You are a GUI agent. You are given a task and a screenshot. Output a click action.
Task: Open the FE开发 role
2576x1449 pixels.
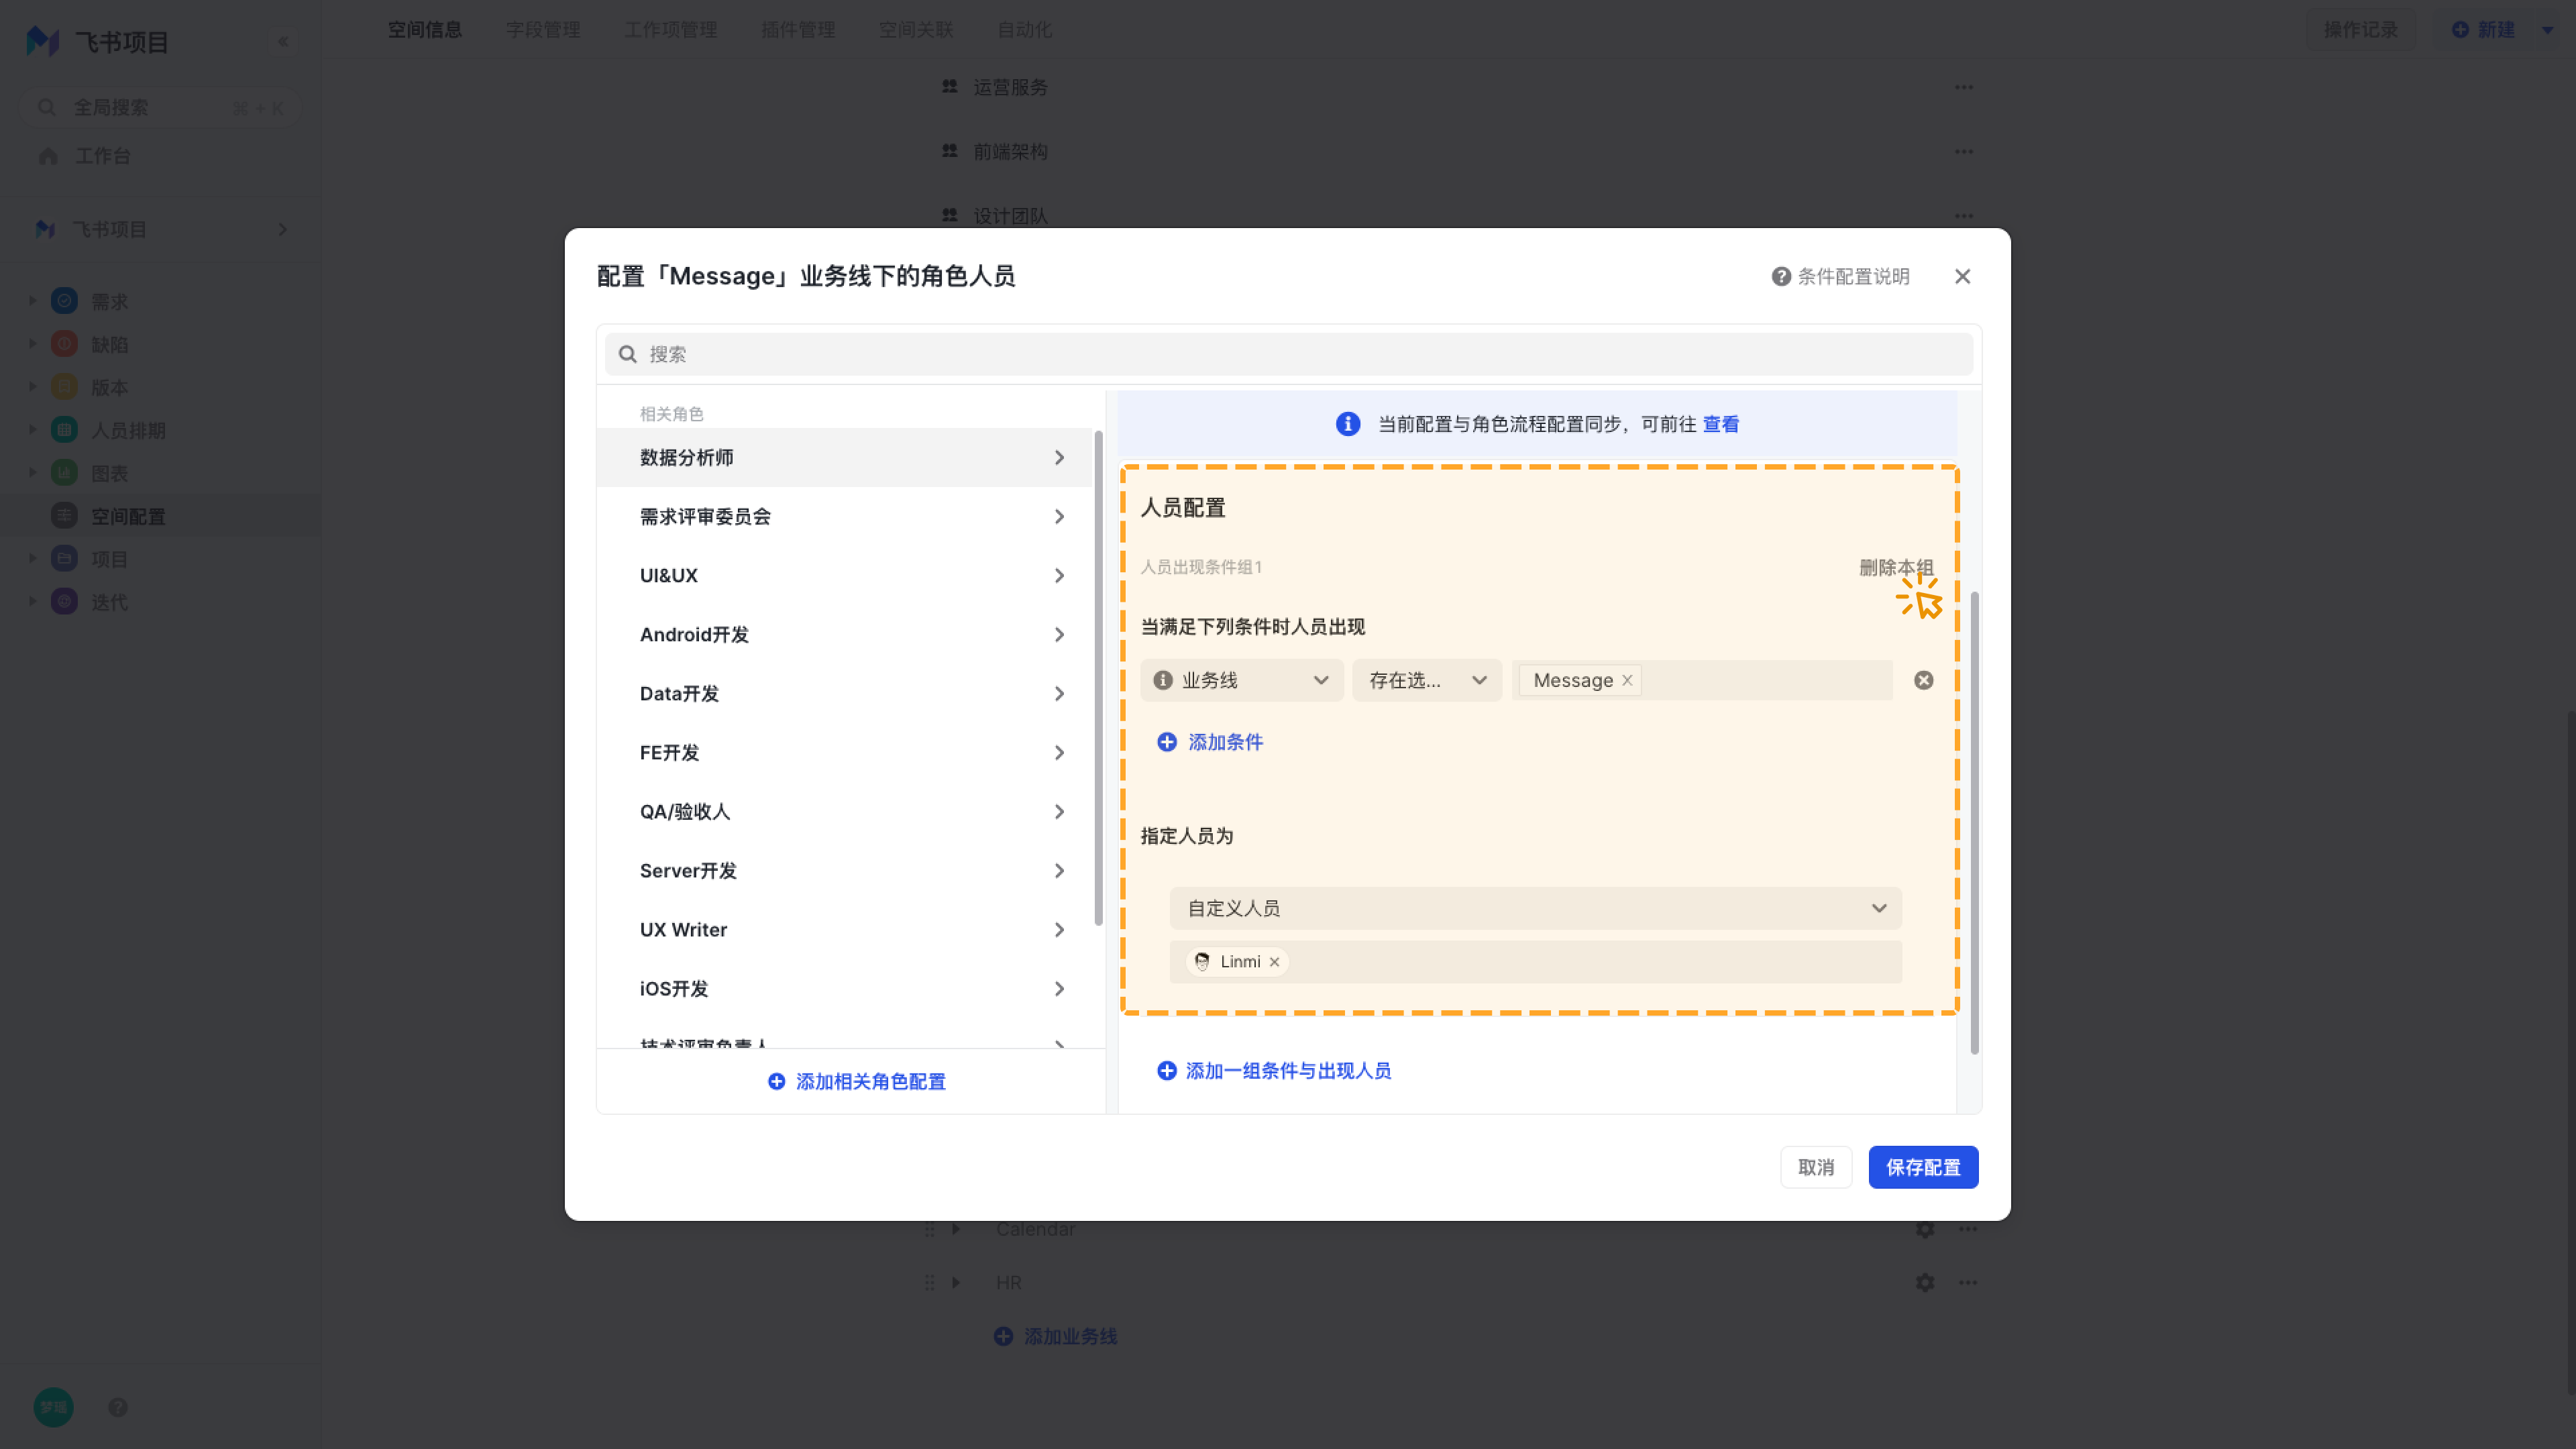pos(845,752)
